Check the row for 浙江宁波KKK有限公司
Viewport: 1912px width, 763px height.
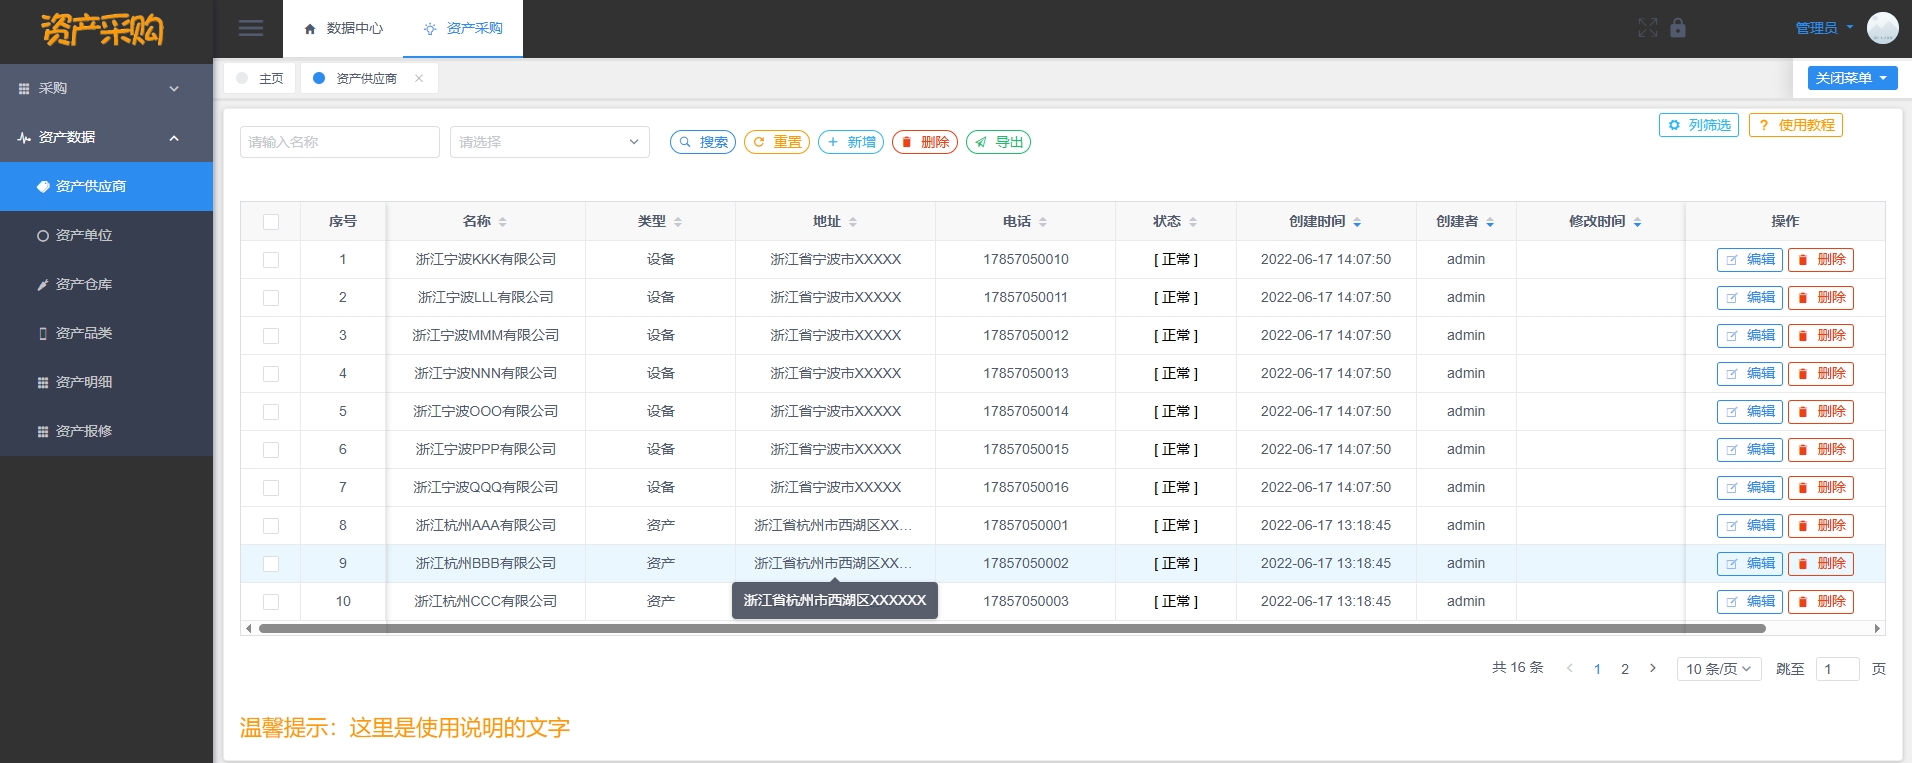click(271, 260)
